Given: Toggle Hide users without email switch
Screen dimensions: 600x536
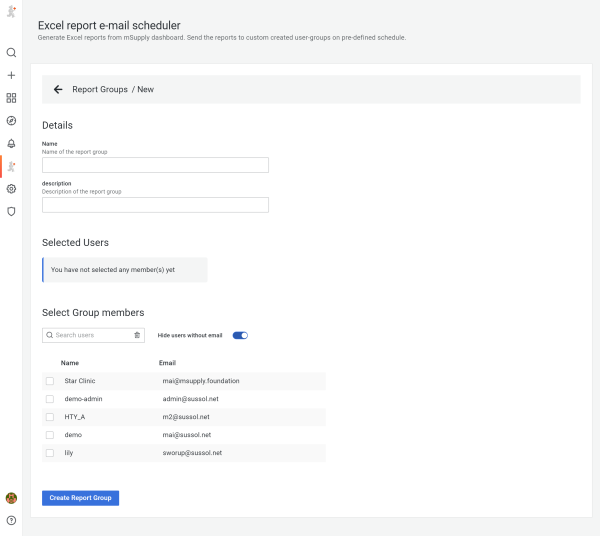Looking at the screenshot, I should coord(240,335).
